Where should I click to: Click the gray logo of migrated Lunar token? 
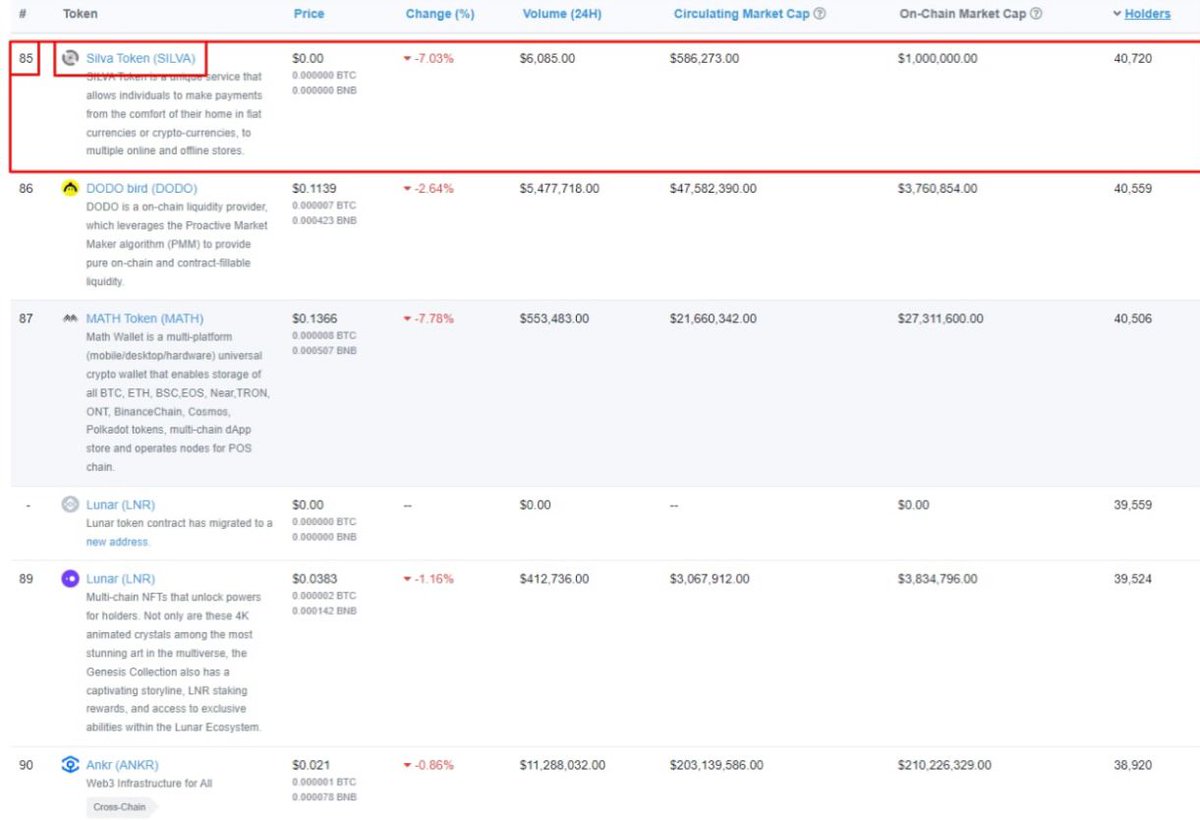(70, 505)
